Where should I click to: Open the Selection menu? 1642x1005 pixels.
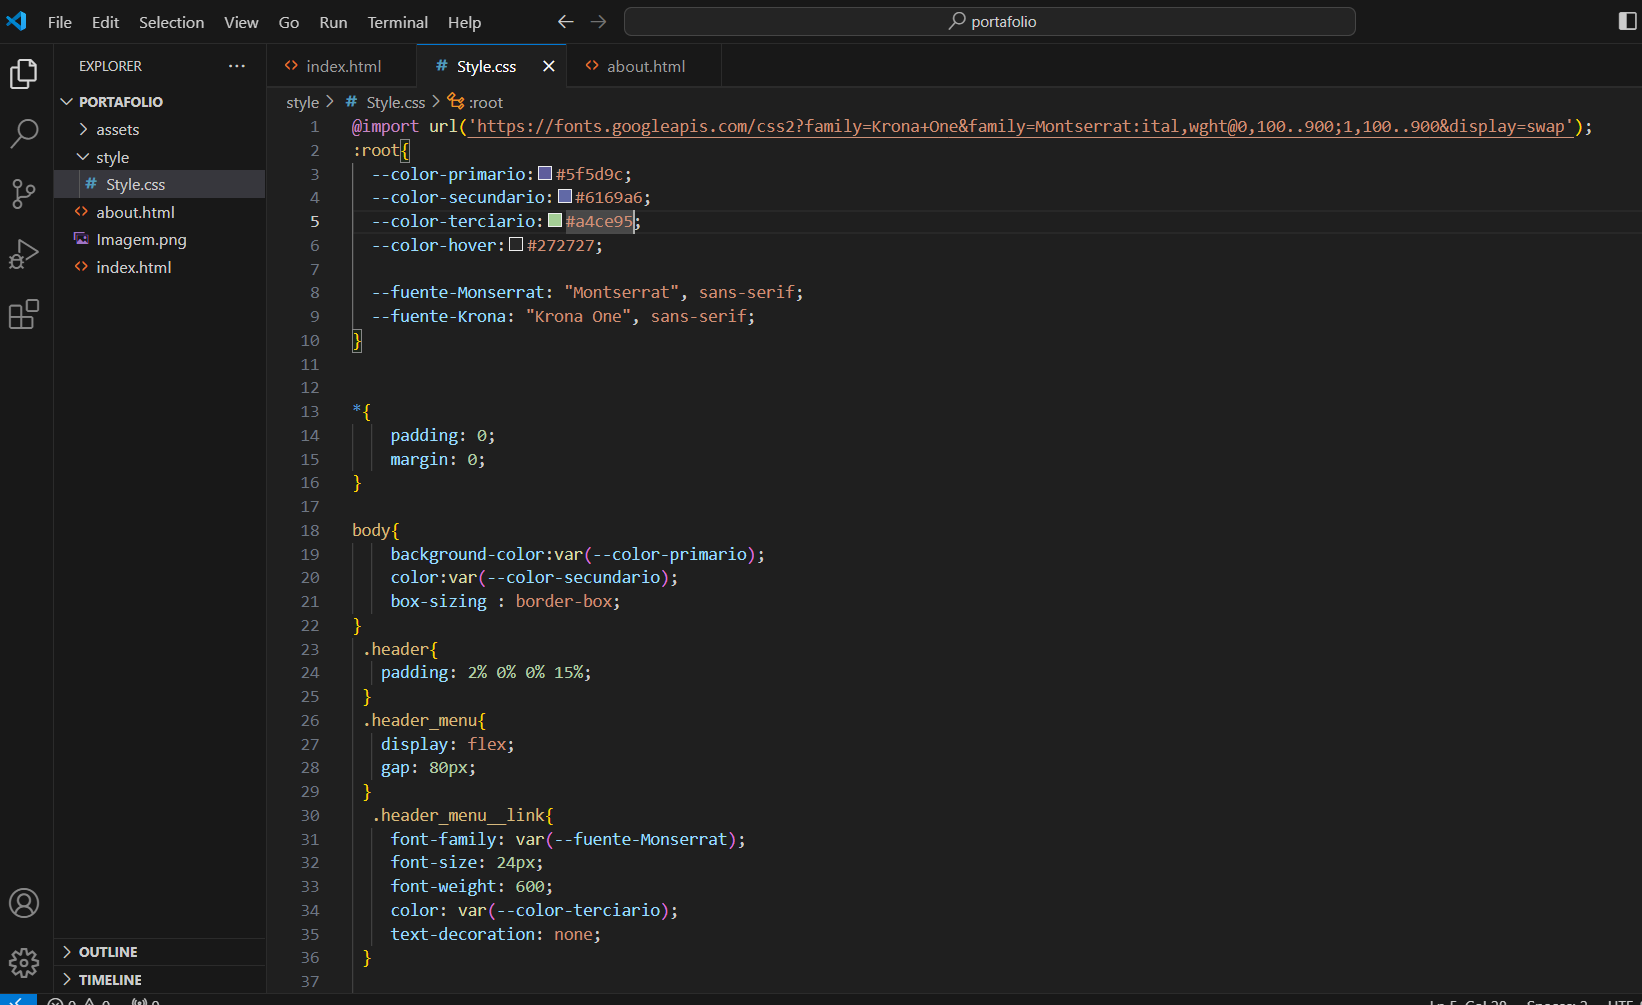point(171,22)
